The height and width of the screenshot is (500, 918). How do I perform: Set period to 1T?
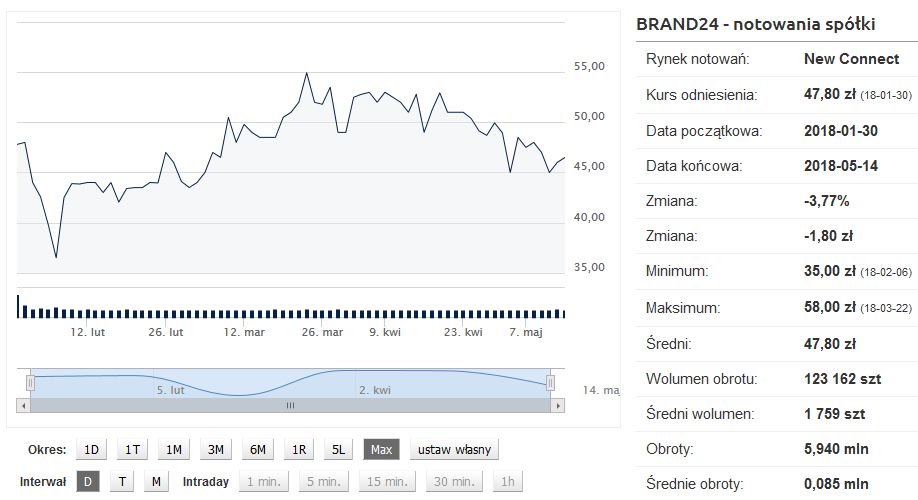(x=132, y=449)
